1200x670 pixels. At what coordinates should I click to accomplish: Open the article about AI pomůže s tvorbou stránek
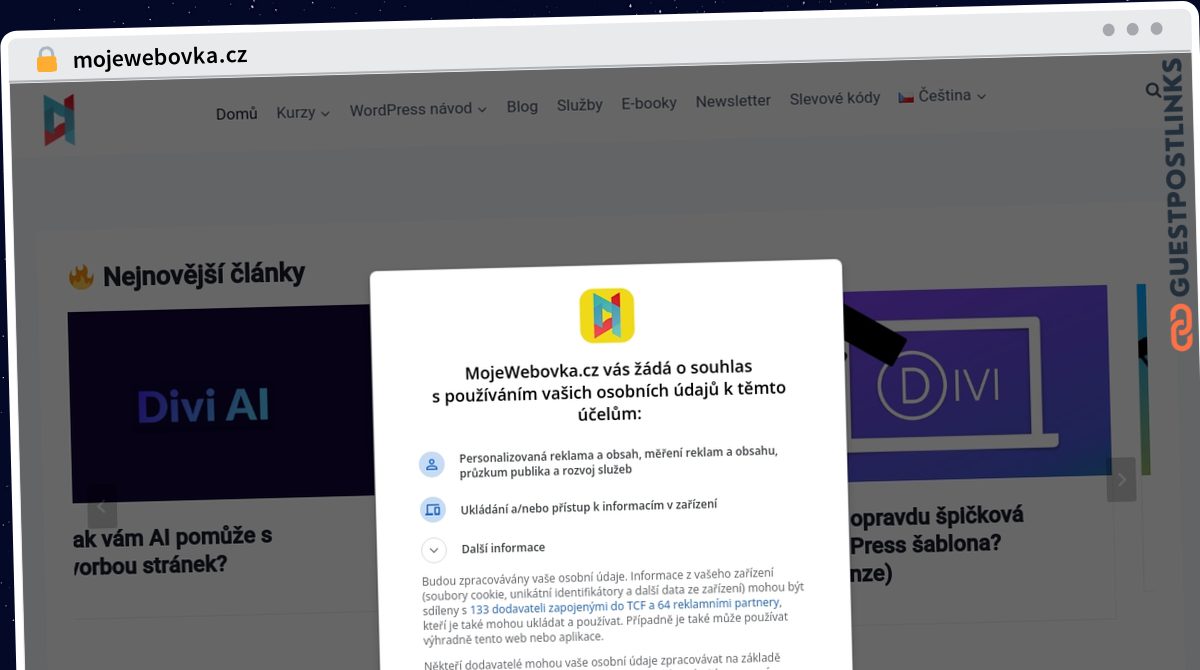172,551
